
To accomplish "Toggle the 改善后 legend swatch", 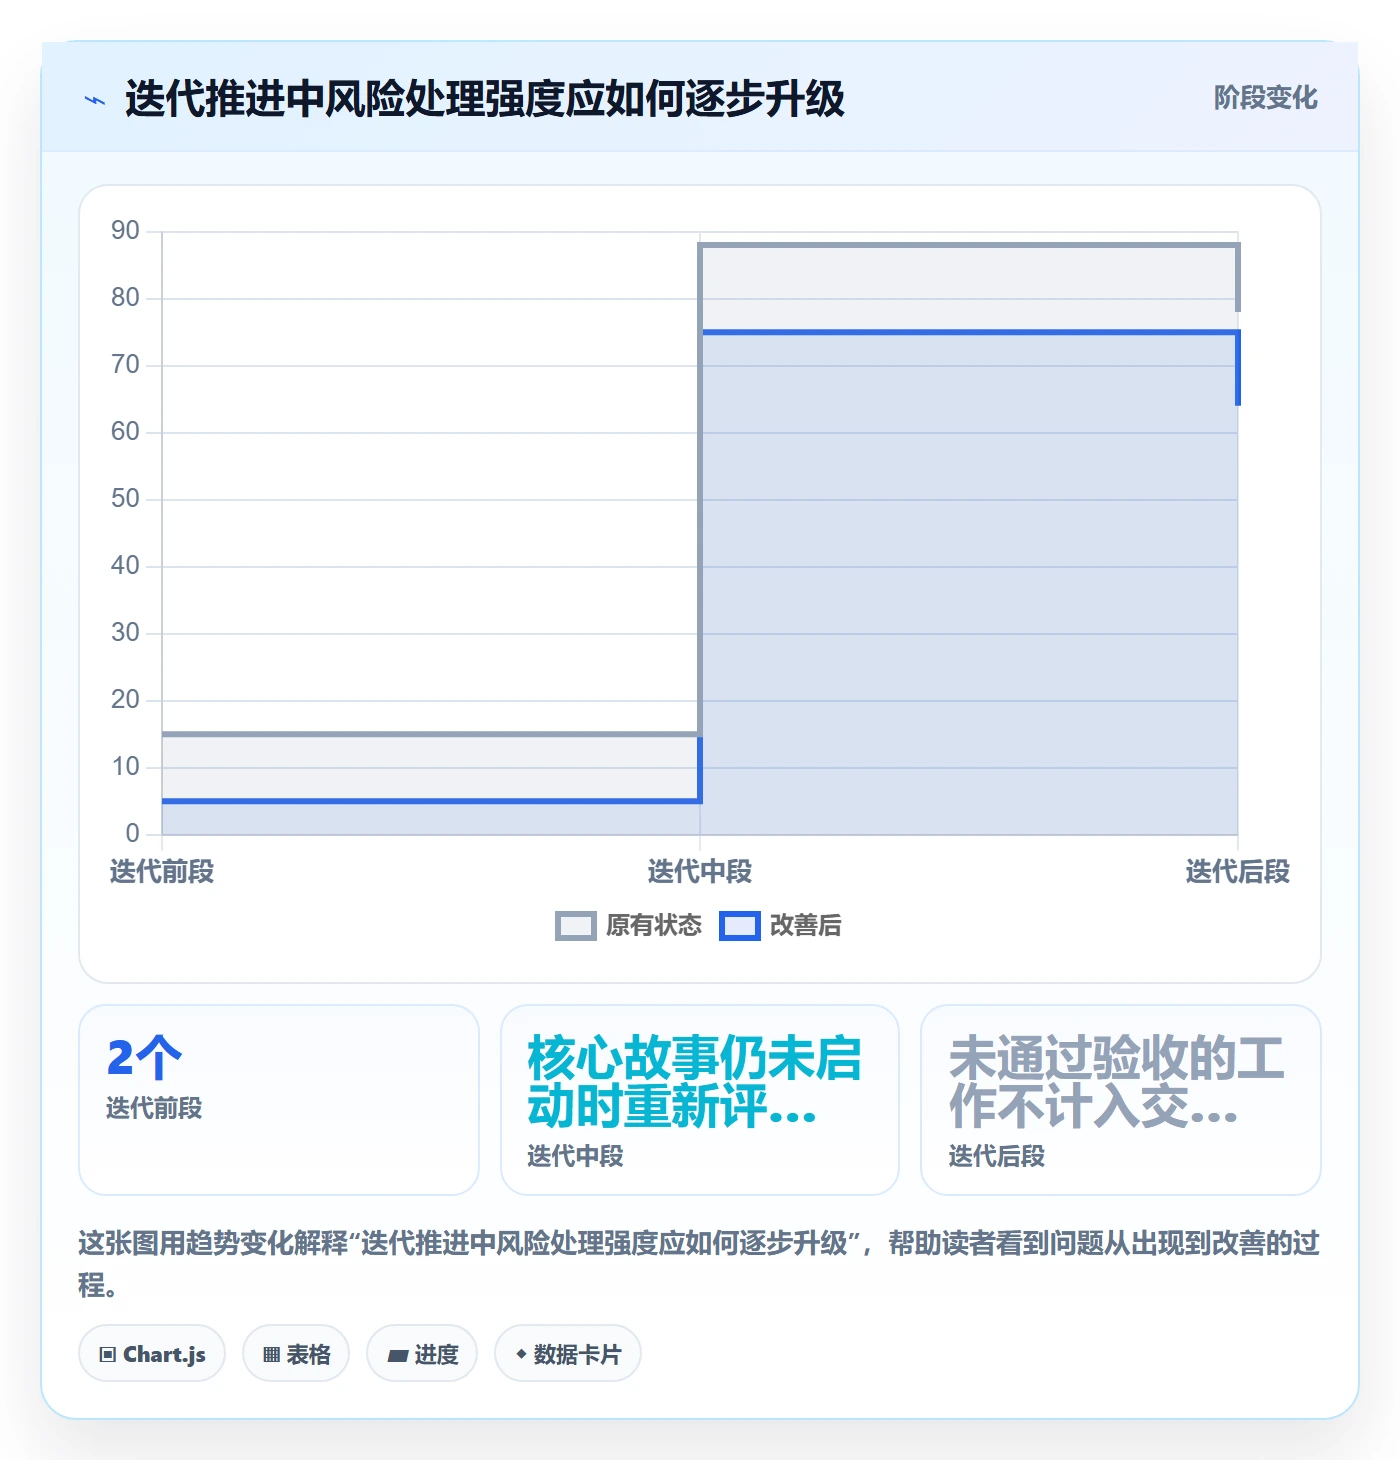I will (x=740, y=926).
